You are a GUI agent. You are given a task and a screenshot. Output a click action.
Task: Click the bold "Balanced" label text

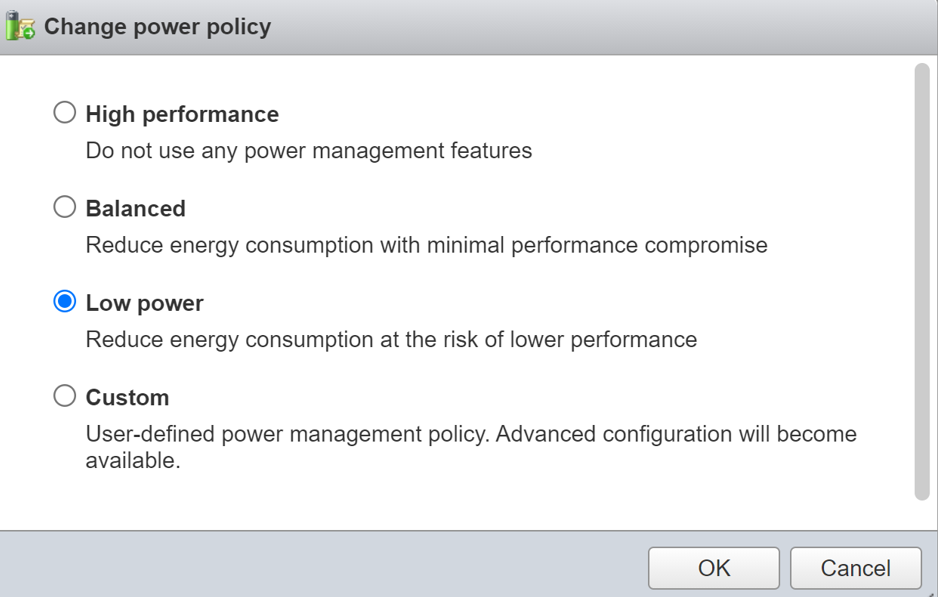pos(136,208)
